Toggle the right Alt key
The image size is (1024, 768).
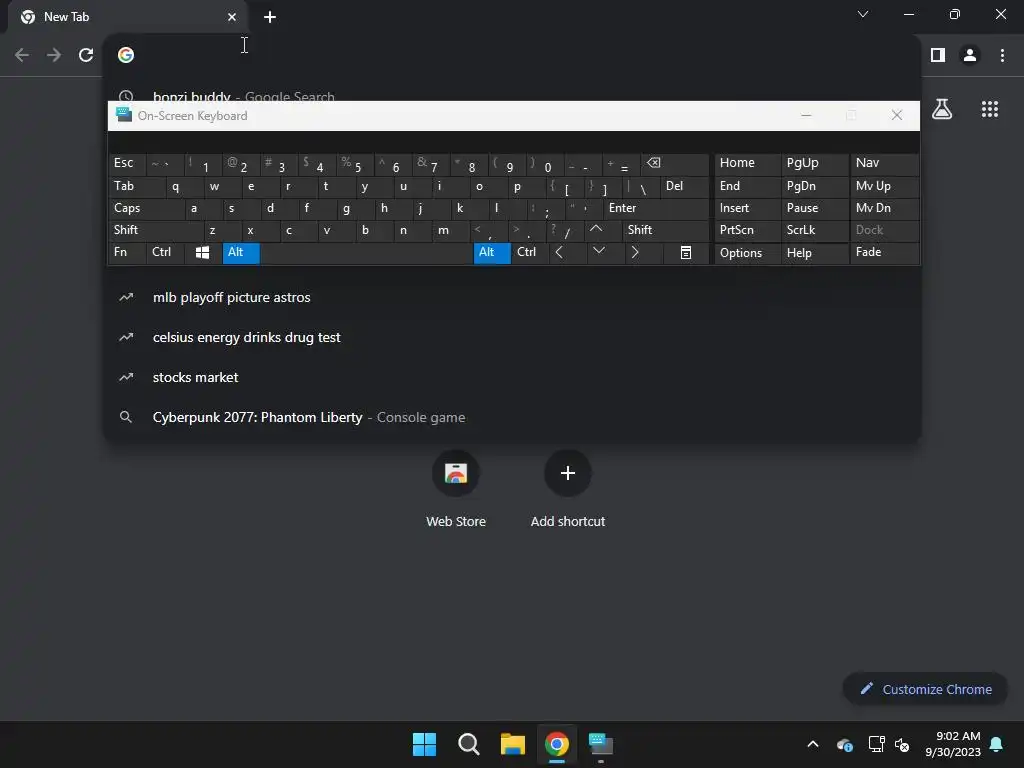pyautogui.click(x=492, y=253)
